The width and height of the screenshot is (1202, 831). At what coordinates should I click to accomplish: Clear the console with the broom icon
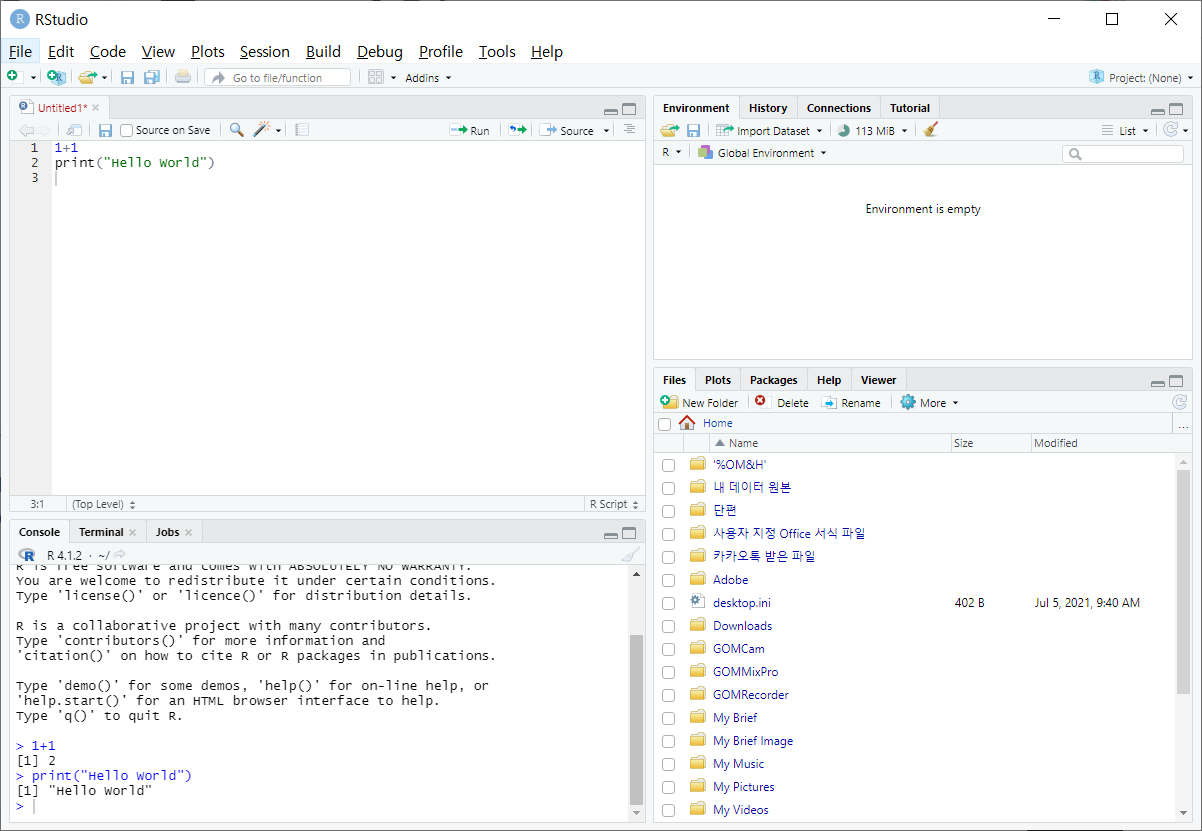coord(629,555)
